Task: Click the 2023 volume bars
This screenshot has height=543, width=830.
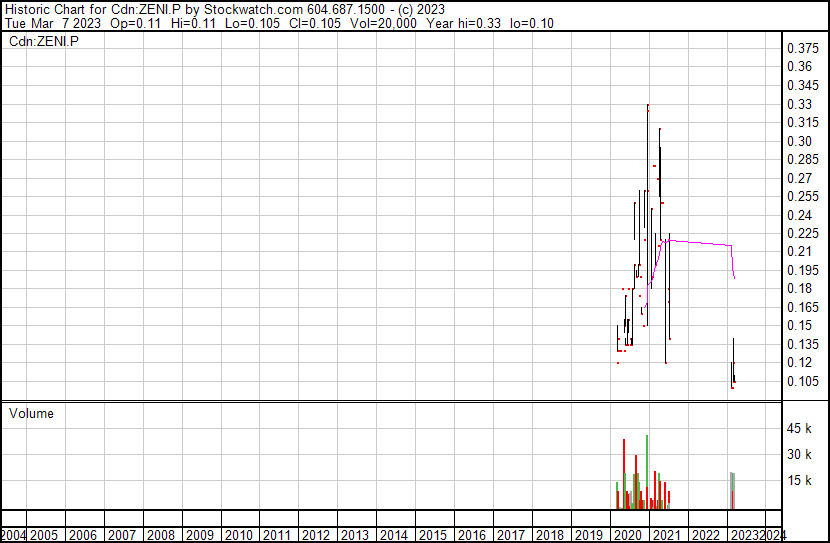Action: pos(732,490)
